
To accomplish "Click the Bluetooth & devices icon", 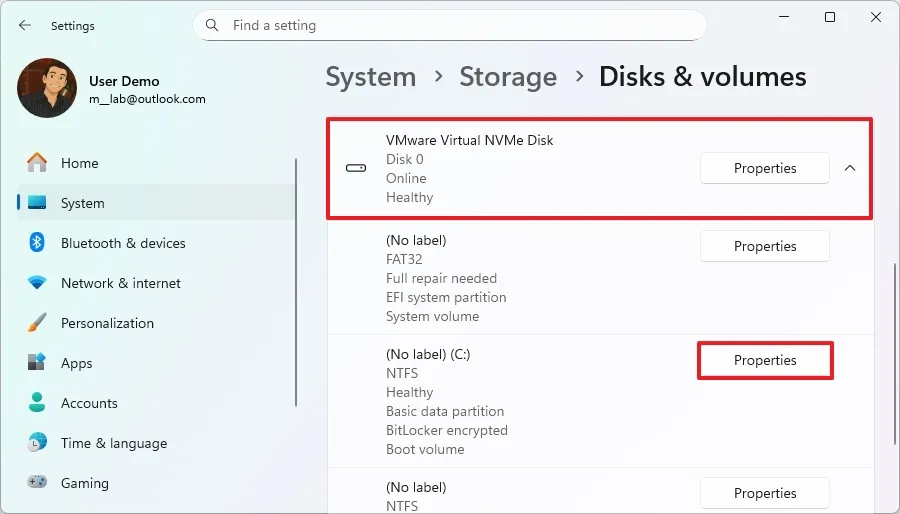I will click(37, 243).
